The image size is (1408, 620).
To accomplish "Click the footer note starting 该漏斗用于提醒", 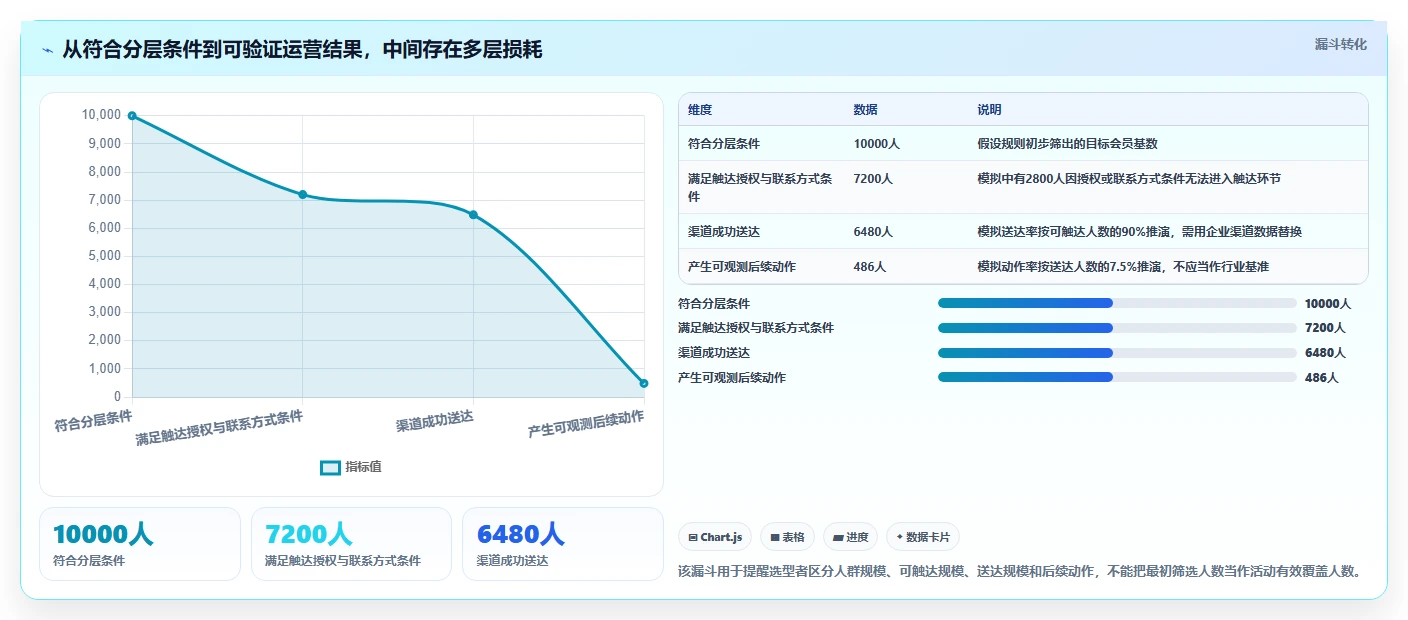I will pyautogui.click(x=1019, y=572).
